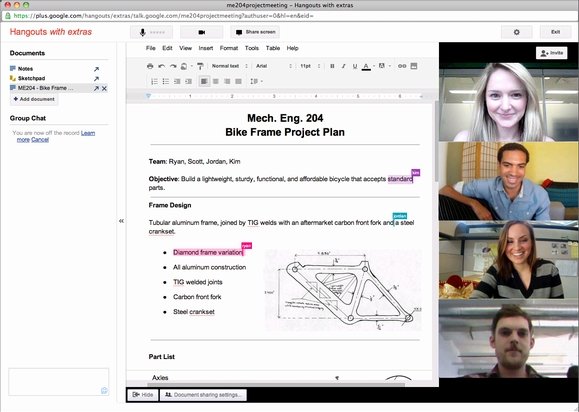Open the Table menu
Viewport: 579px width, 412px height.
(x=273, y=48)
